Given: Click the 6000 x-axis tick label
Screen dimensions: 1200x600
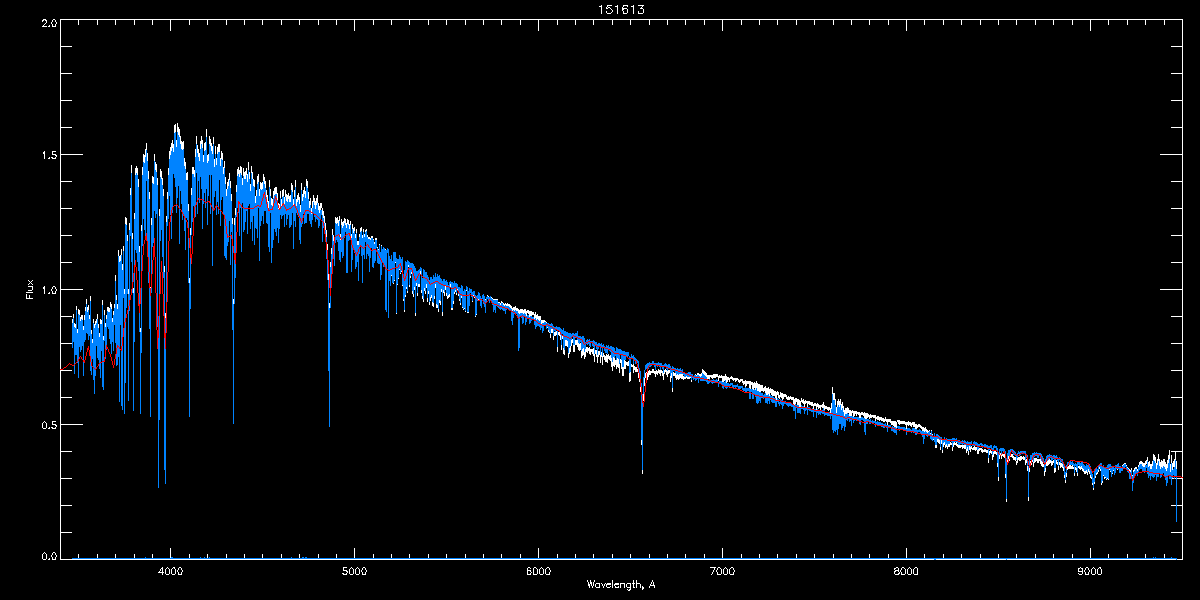Looking at the screenshot, I should (539, 571).
